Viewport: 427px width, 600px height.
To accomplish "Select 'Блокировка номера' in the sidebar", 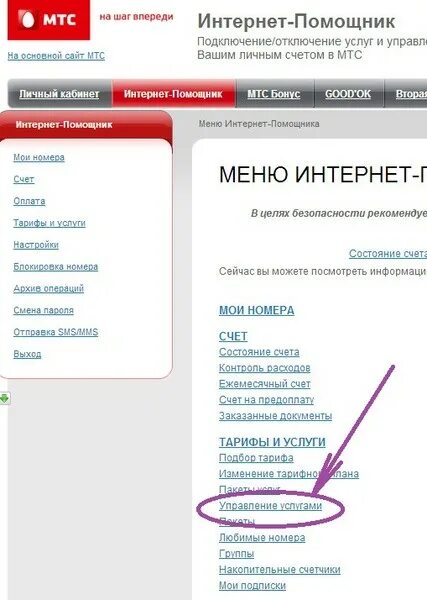I will 55,266.
